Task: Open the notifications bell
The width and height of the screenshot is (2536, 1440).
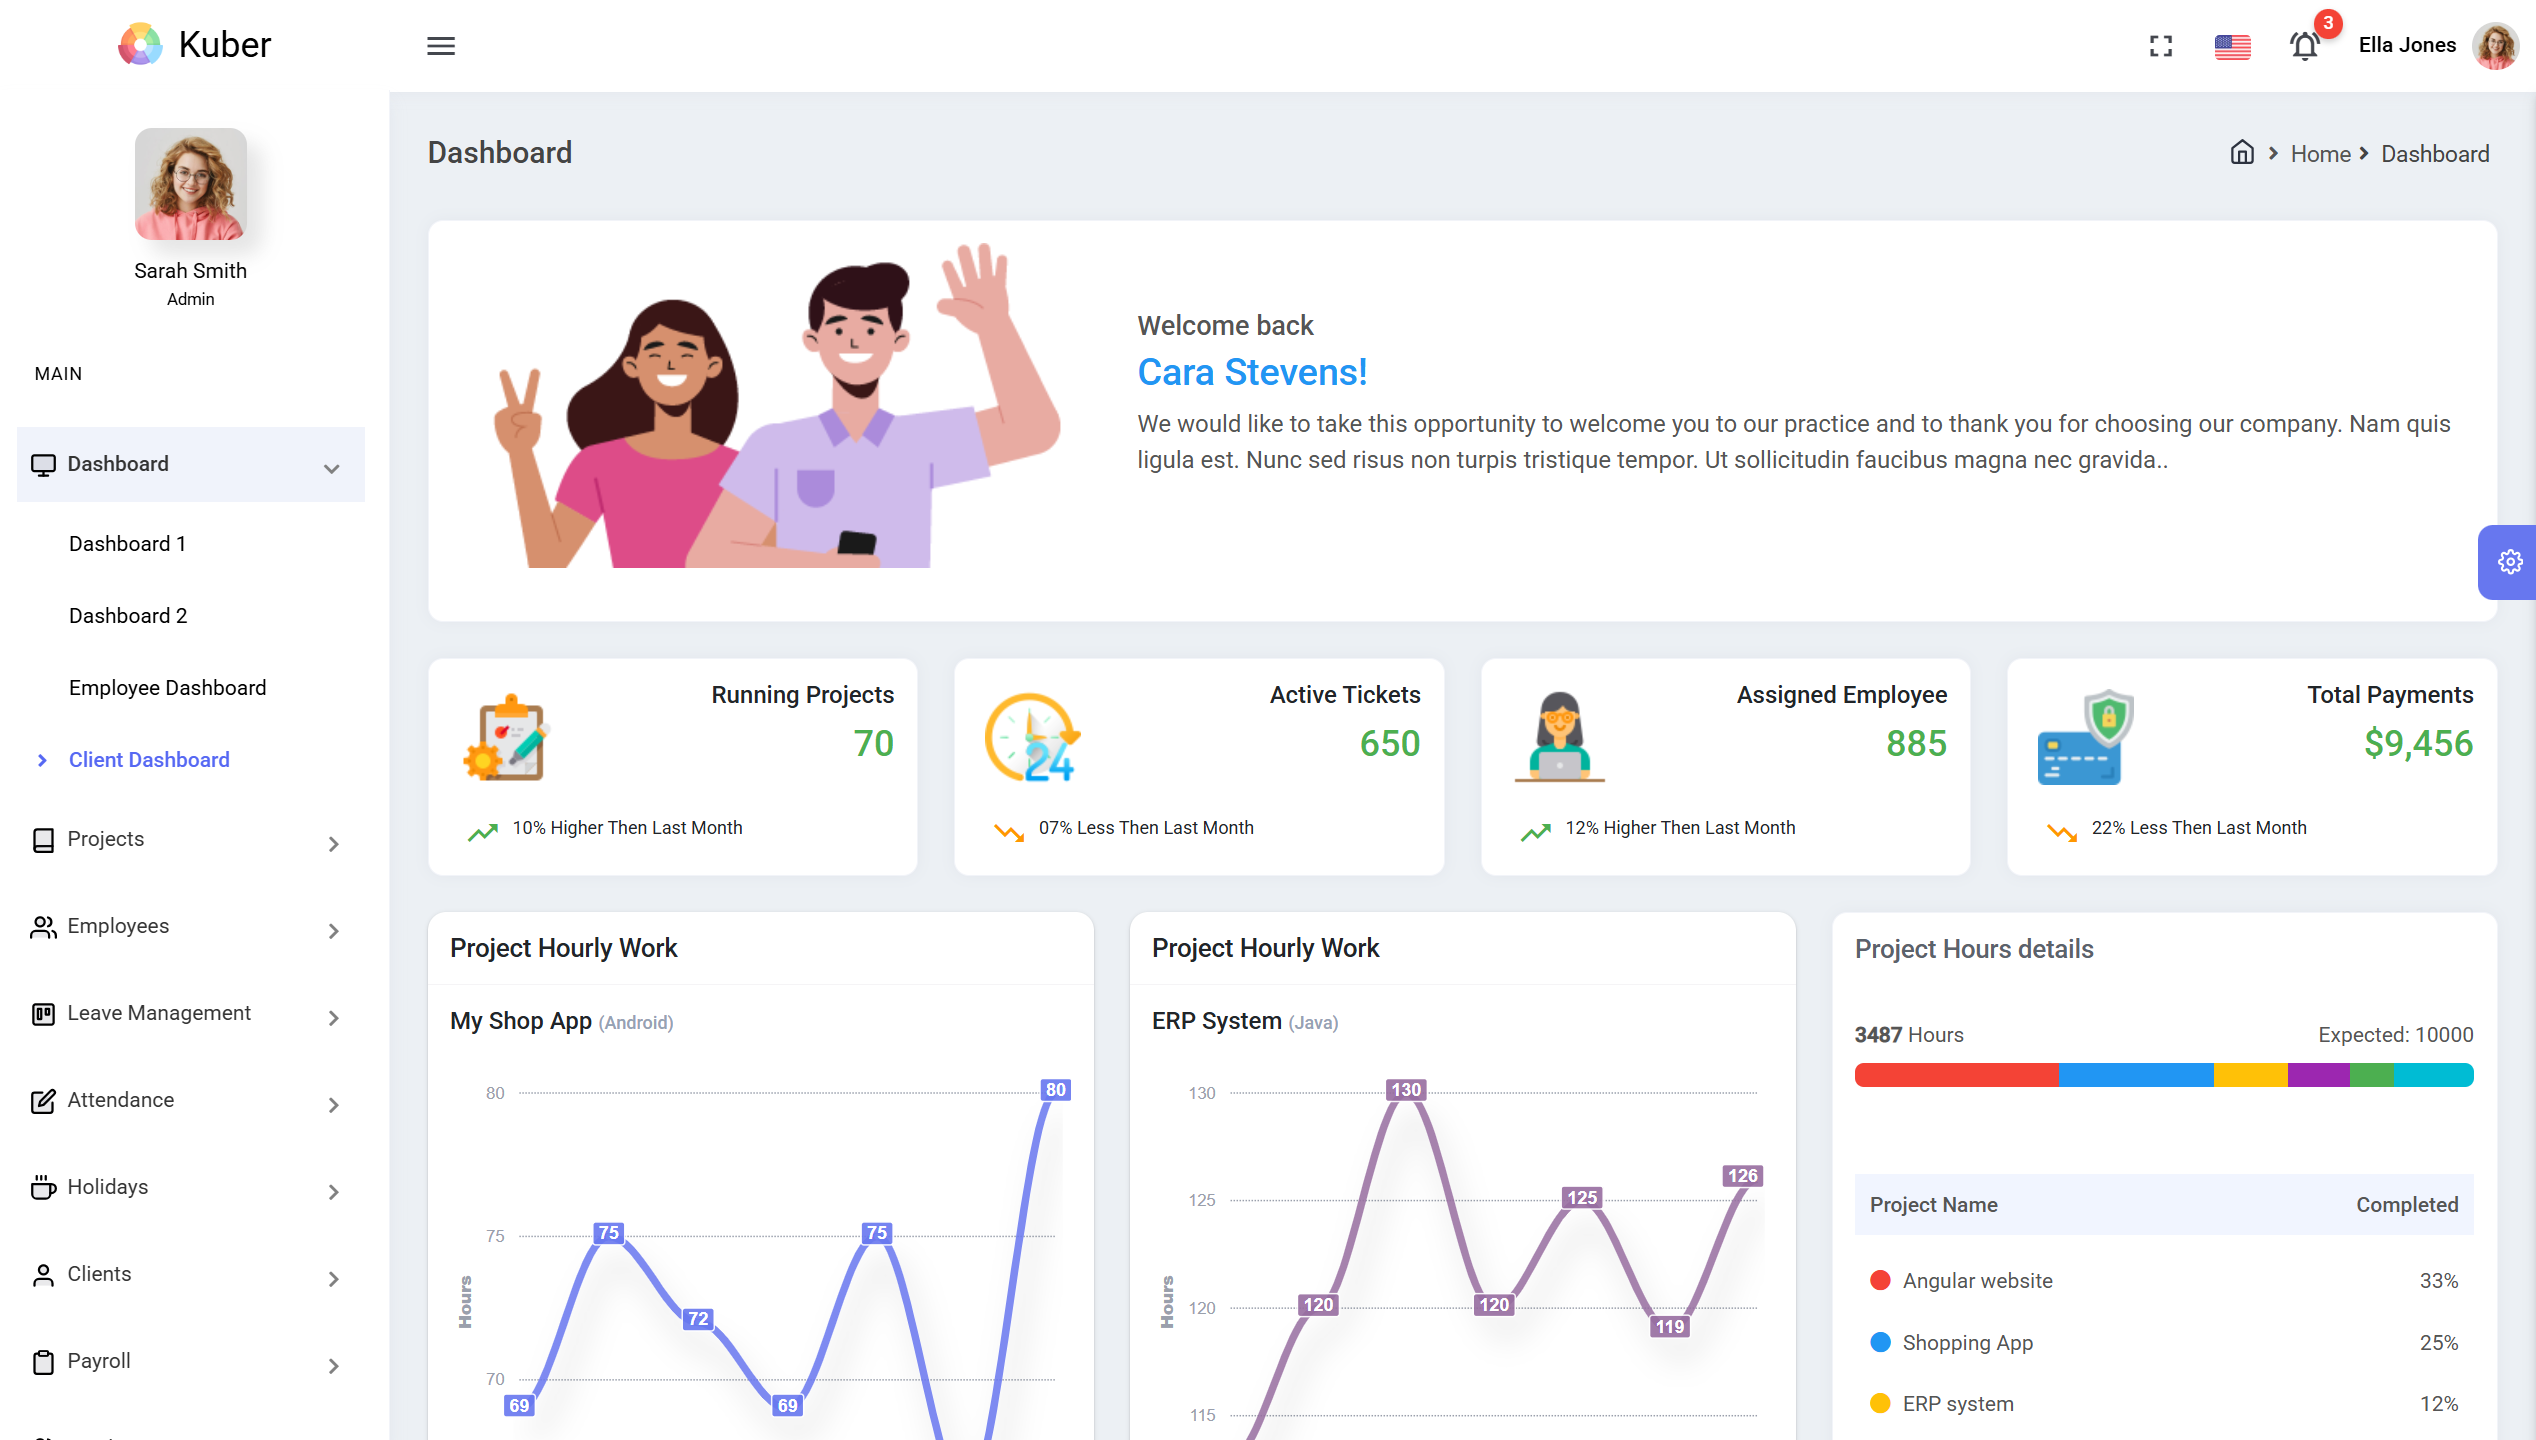Action: click(2305, 46)
